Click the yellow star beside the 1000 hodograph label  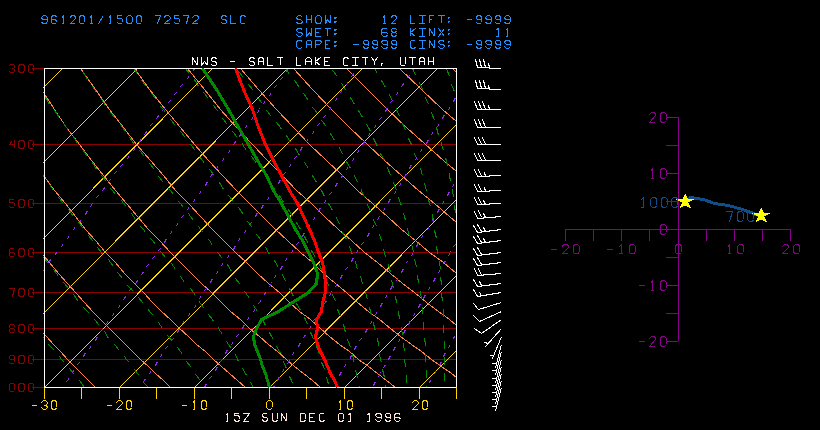point(685,201)
